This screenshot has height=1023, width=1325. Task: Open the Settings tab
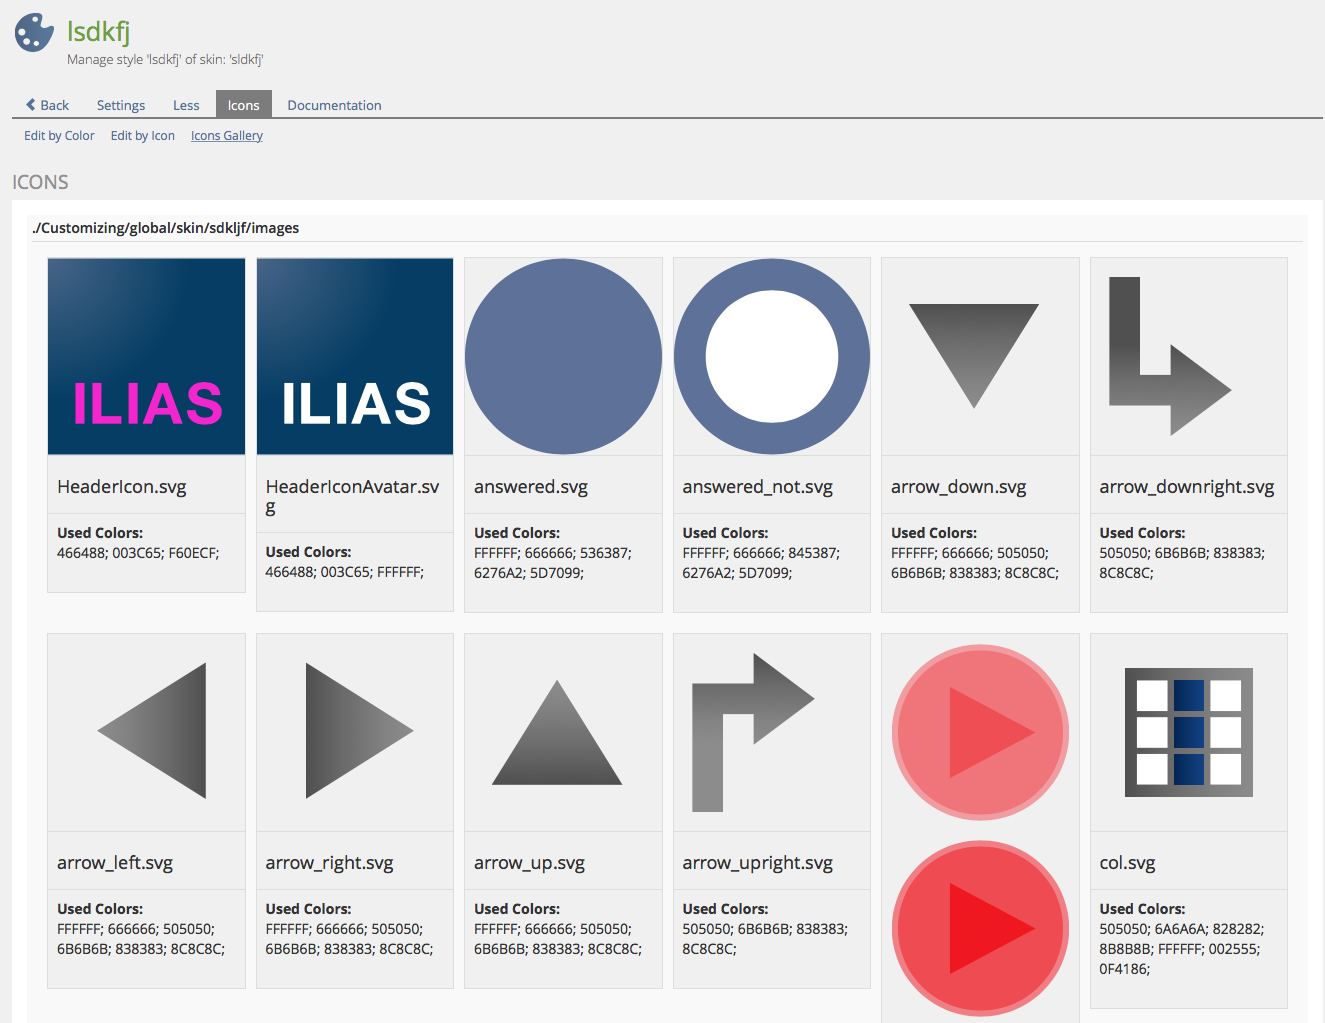(x=121, y=105)
